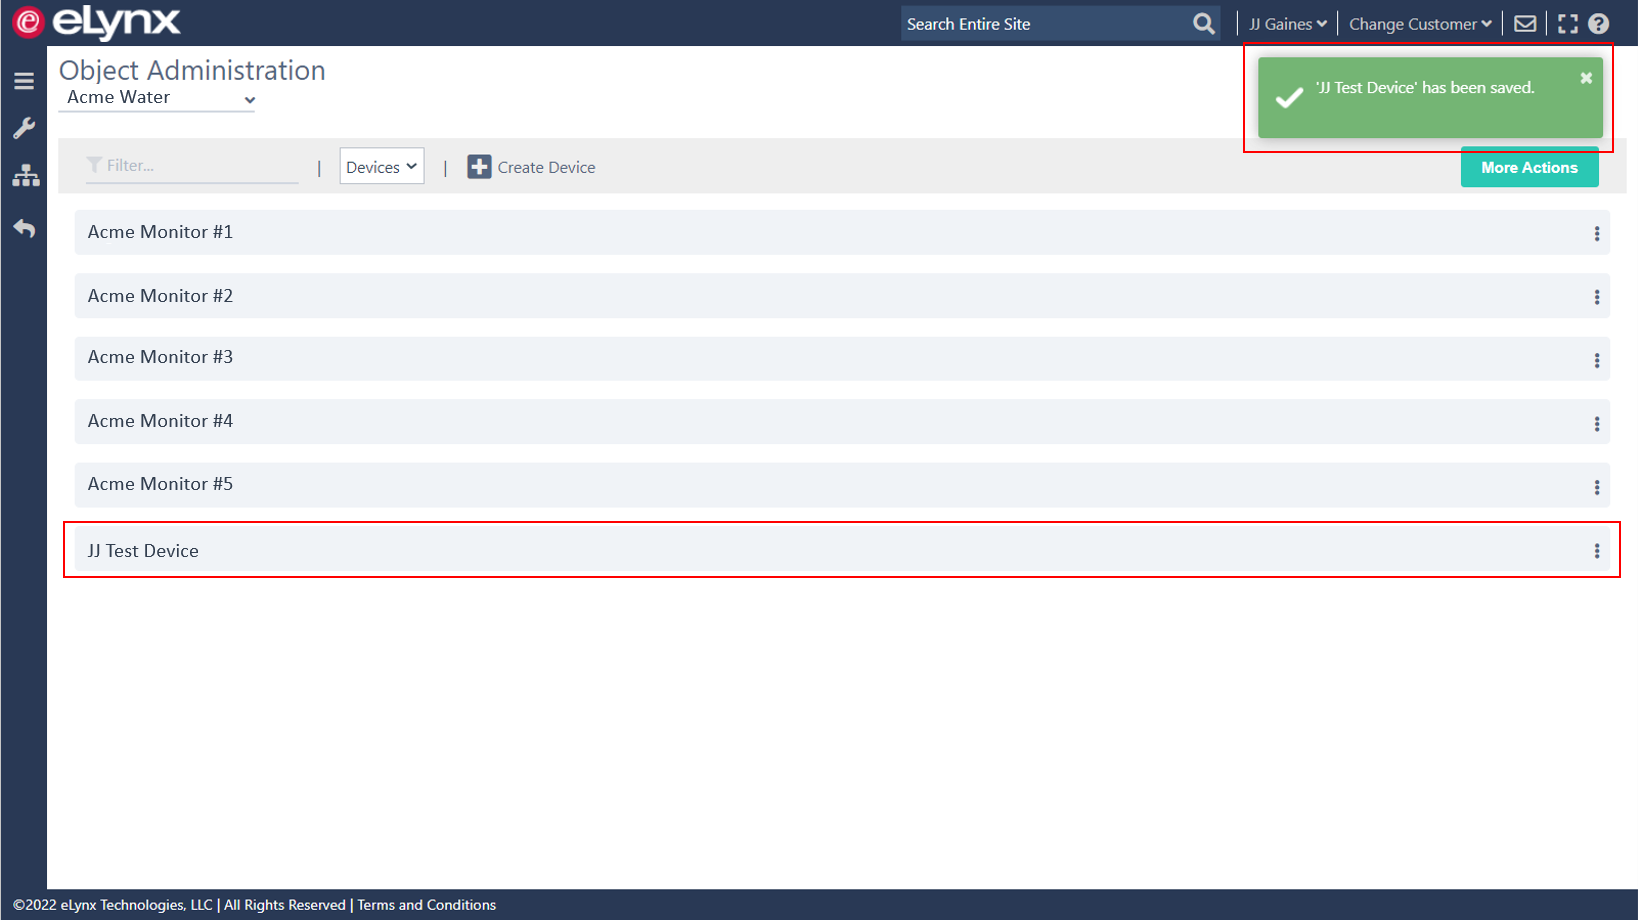Click the 'has been saved' notification message
1638x920 pixels.
[x=1424, y=88]
